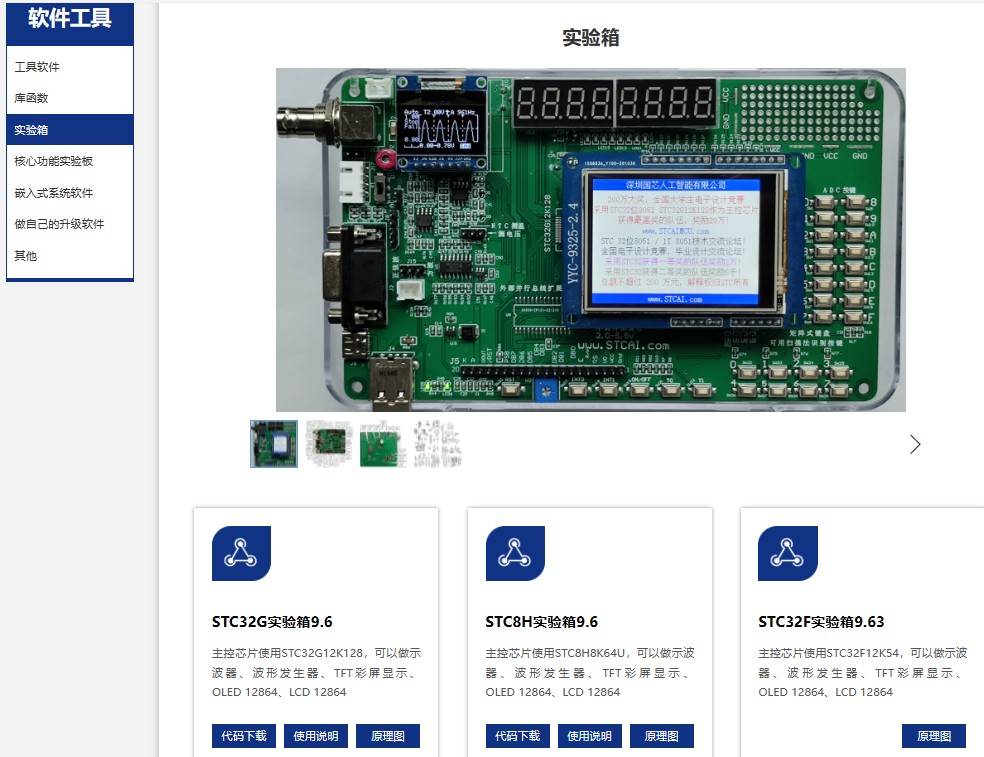Image resolution: width=984 pixels, height=757 pixels.
Task: Click the STC32G实验箱9.6 card icon
Action: click(x=241, y=553)
